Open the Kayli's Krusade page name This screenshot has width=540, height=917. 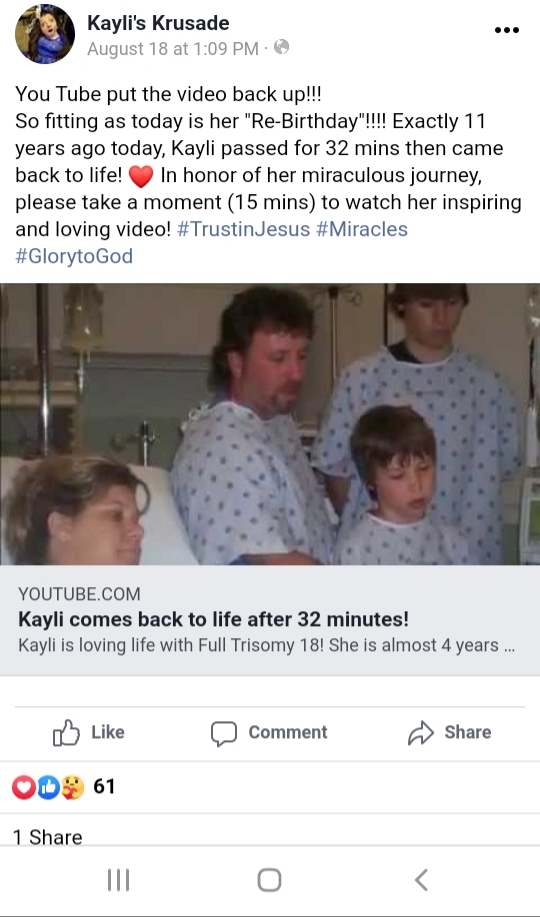[158, 23]
